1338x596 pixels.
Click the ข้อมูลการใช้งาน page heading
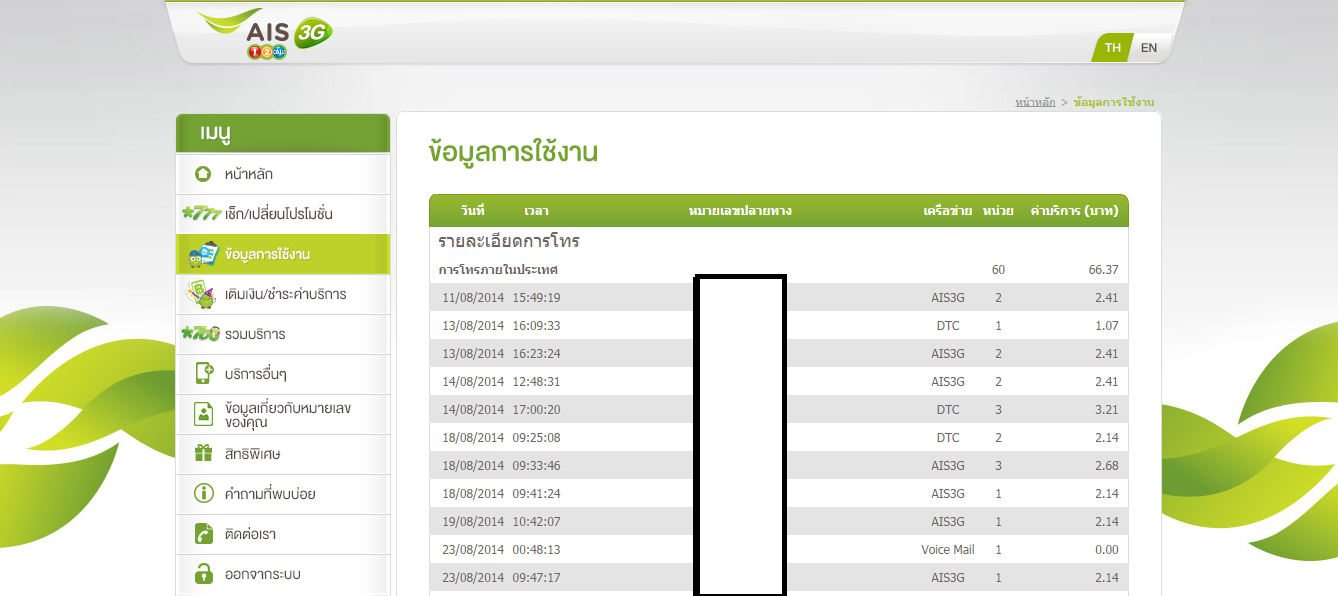pyautogui.click(x=513, y=153)
